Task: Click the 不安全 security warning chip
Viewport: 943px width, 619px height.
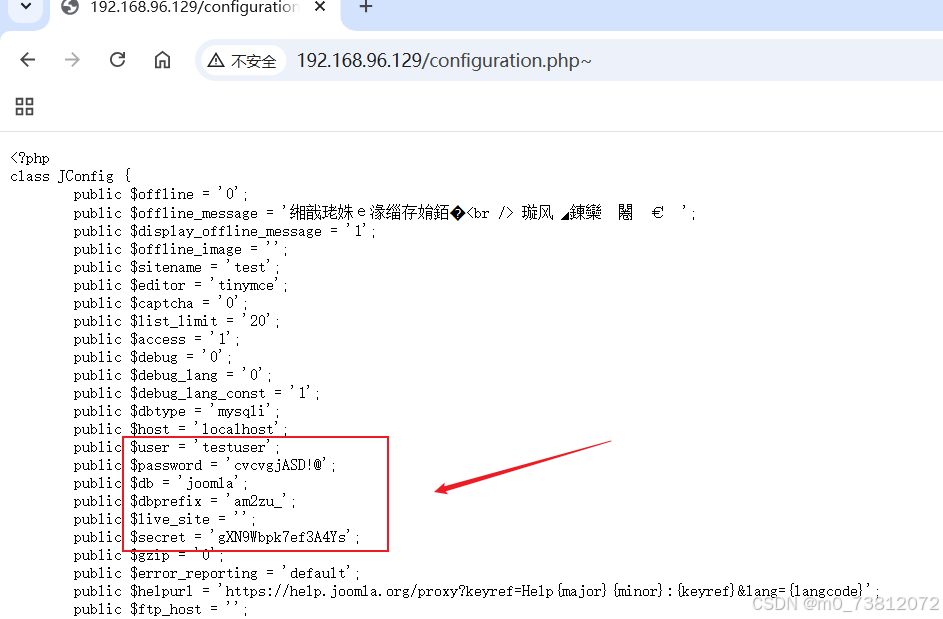Action: click(x=242, y=61)
